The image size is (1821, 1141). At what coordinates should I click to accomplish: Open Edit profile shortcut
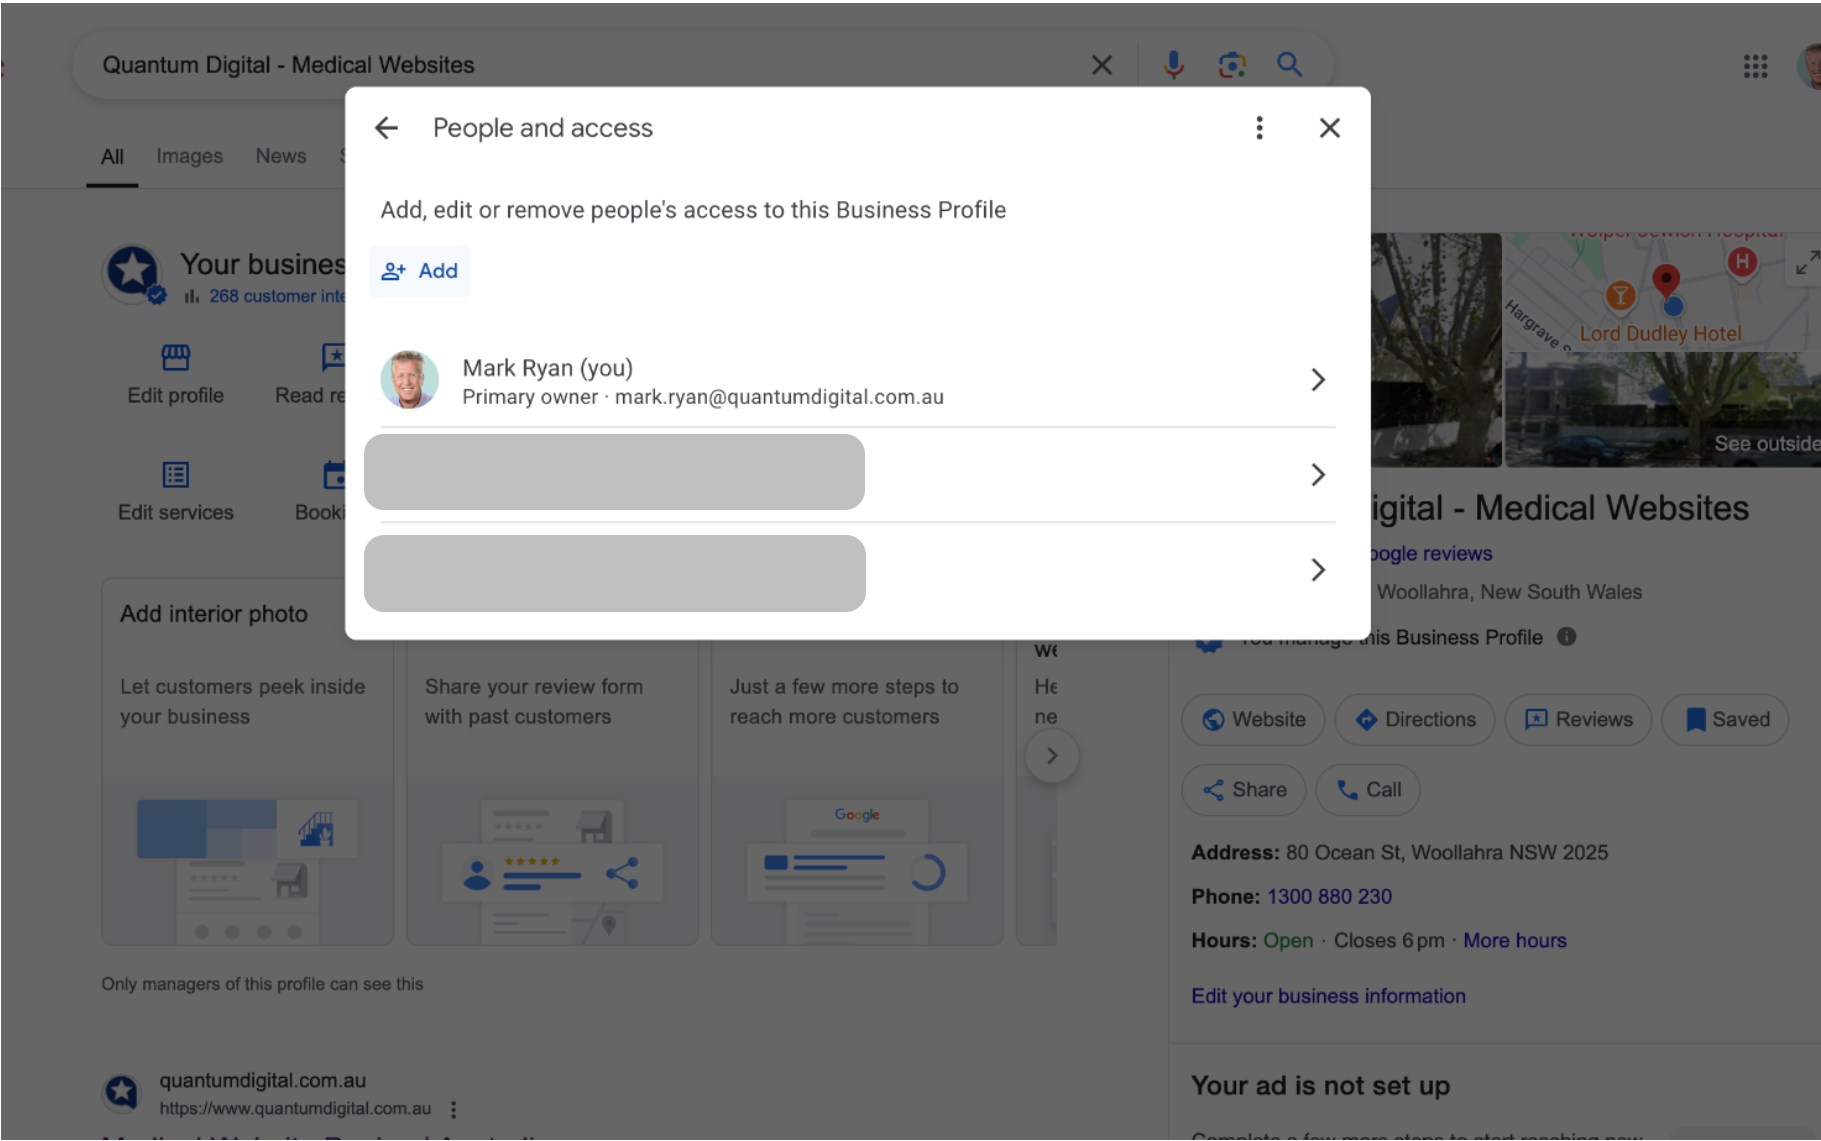point(176,375)
